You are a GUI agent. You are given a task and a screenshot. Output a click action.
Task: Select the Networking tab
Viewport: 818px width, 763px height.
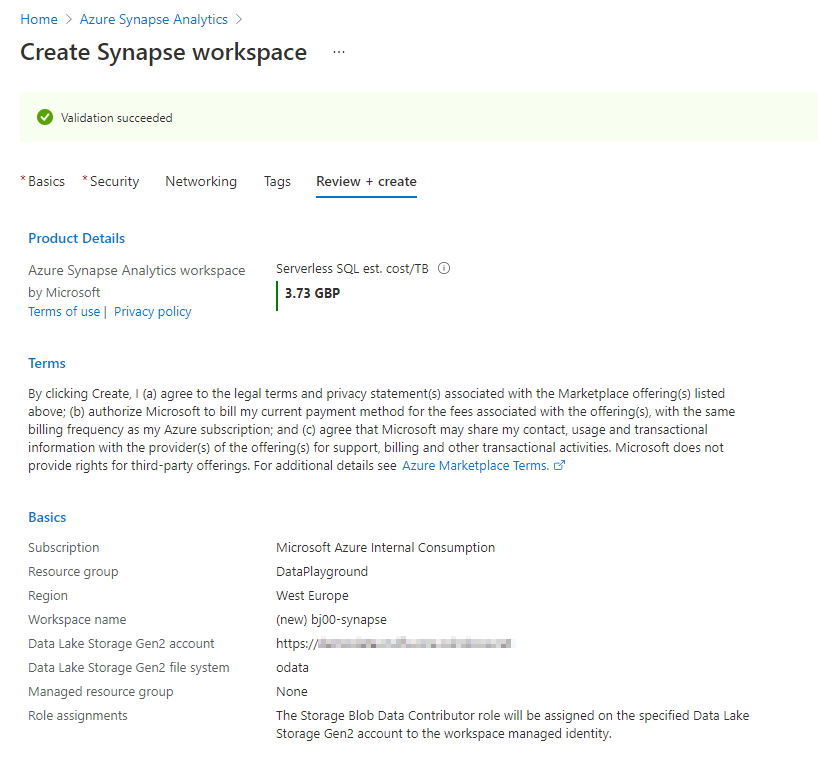[201, 181]
